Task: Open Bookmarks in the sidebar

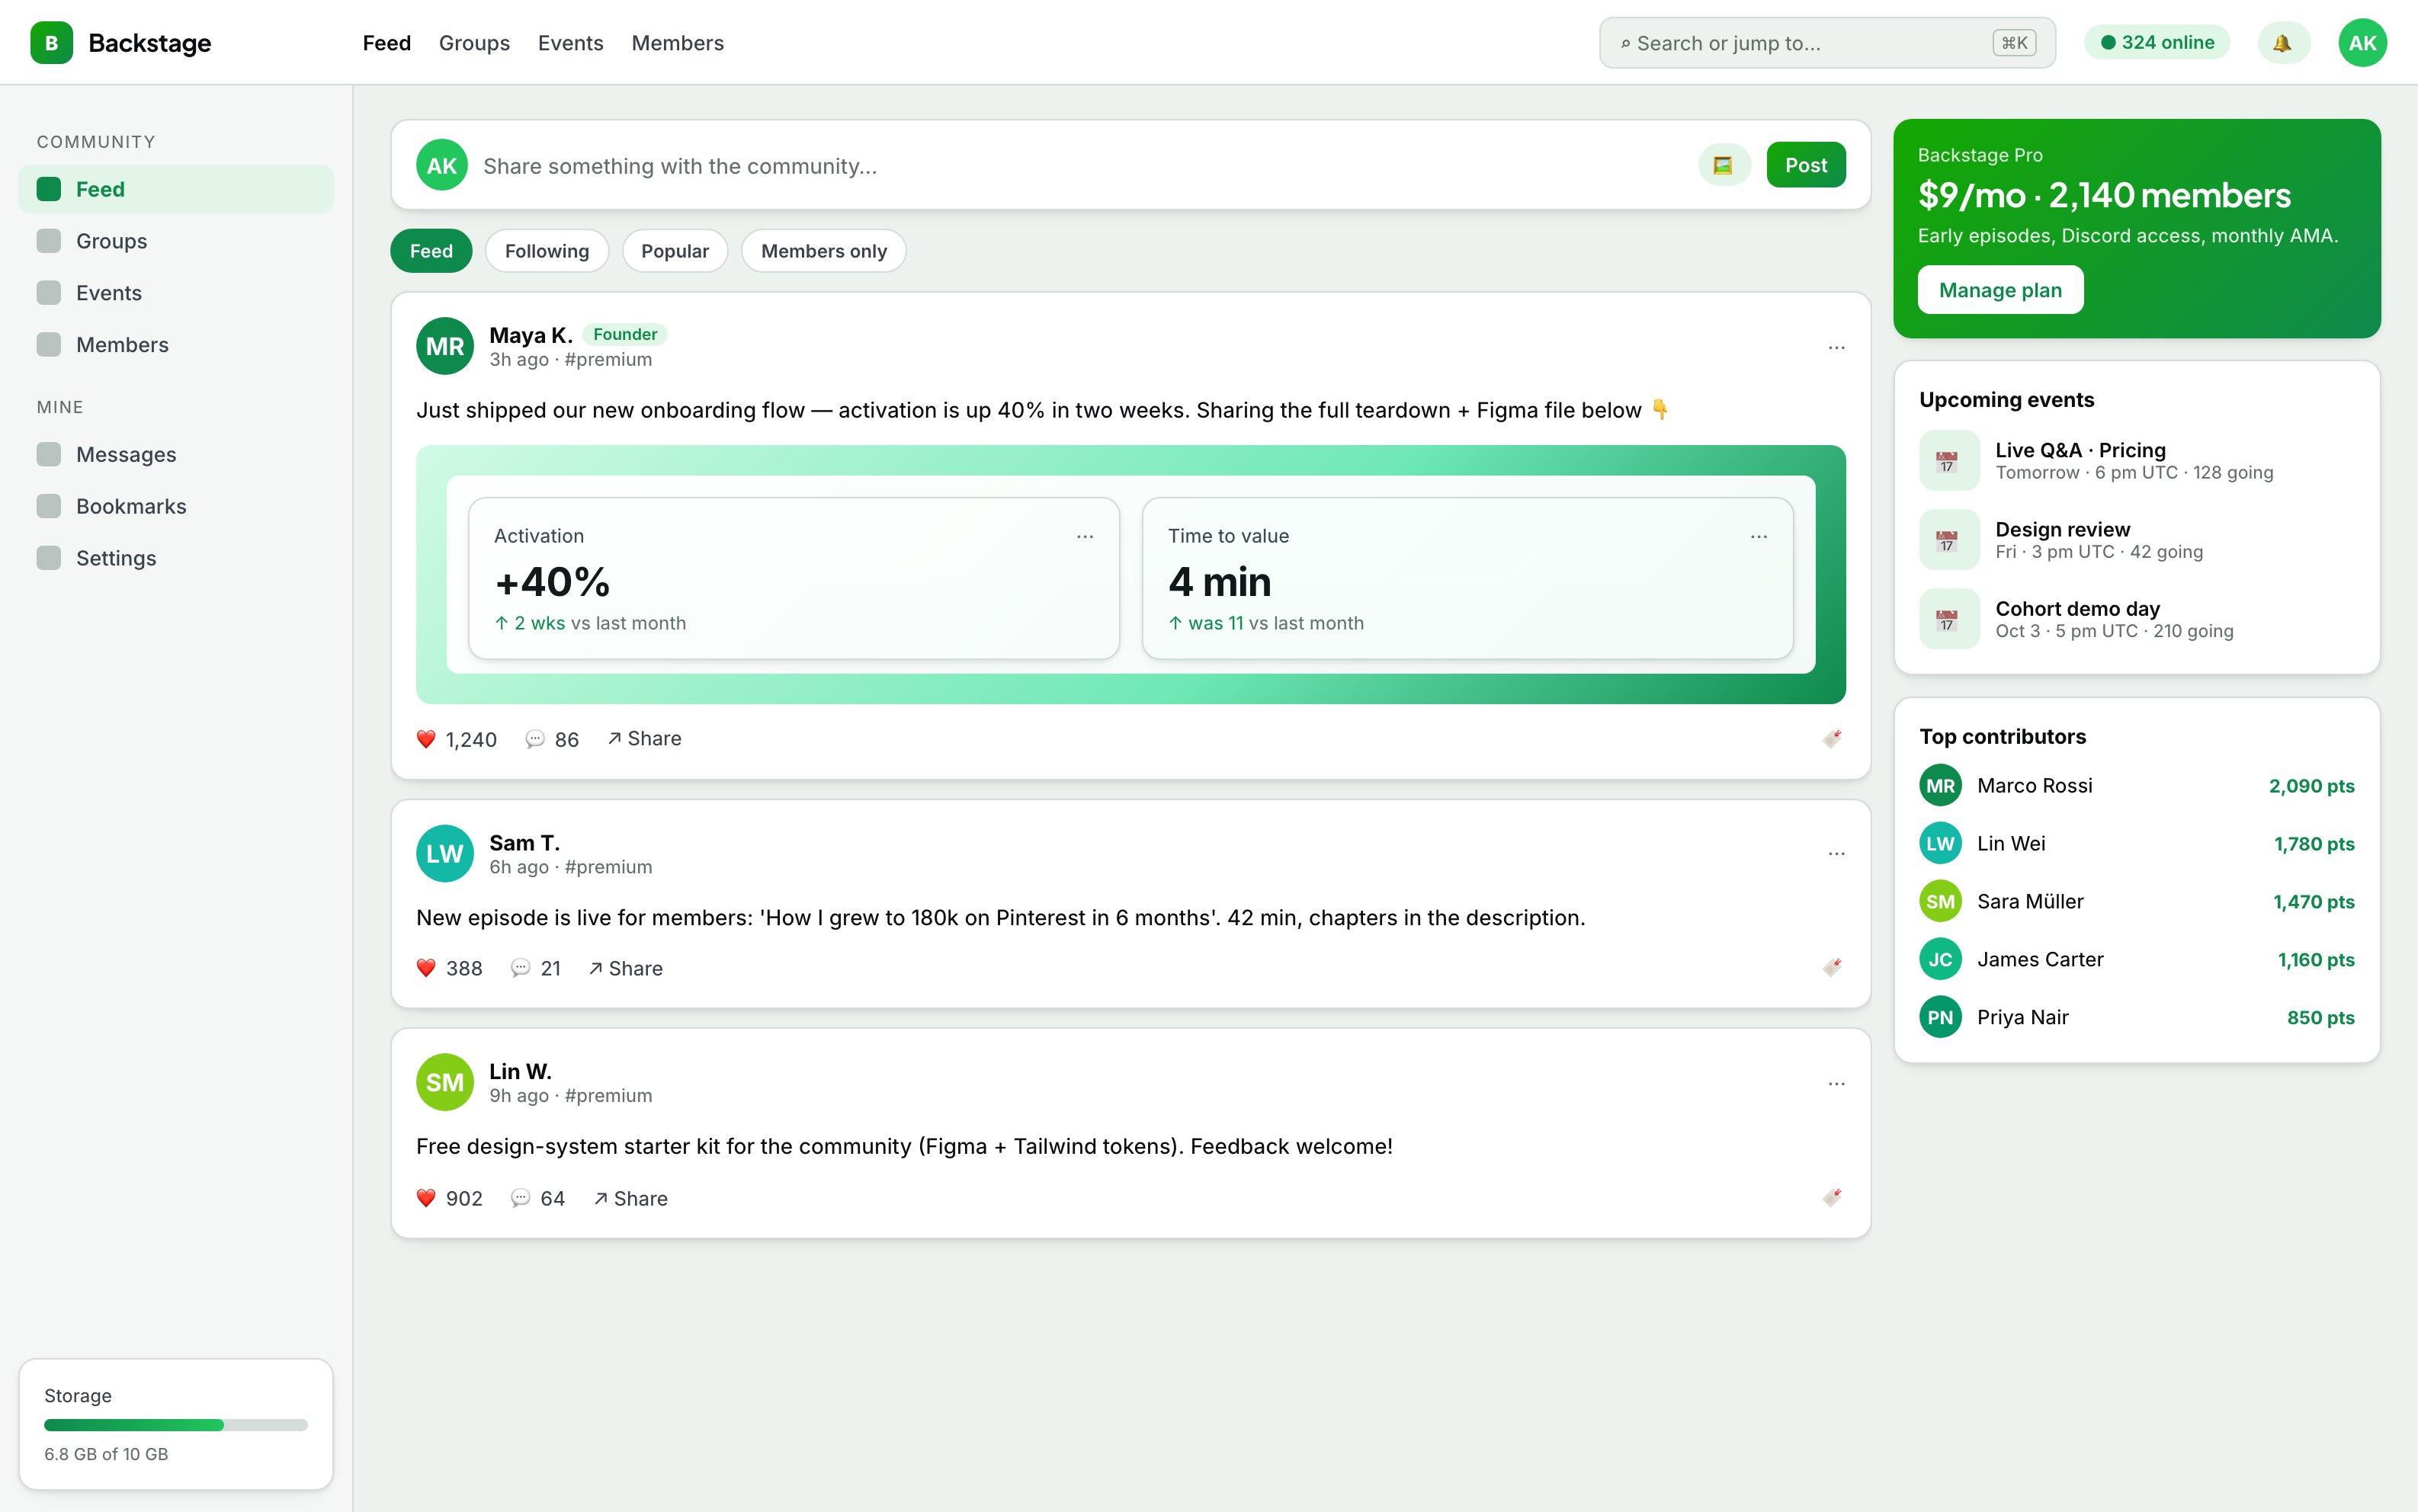Action: [x=176, y=506]
